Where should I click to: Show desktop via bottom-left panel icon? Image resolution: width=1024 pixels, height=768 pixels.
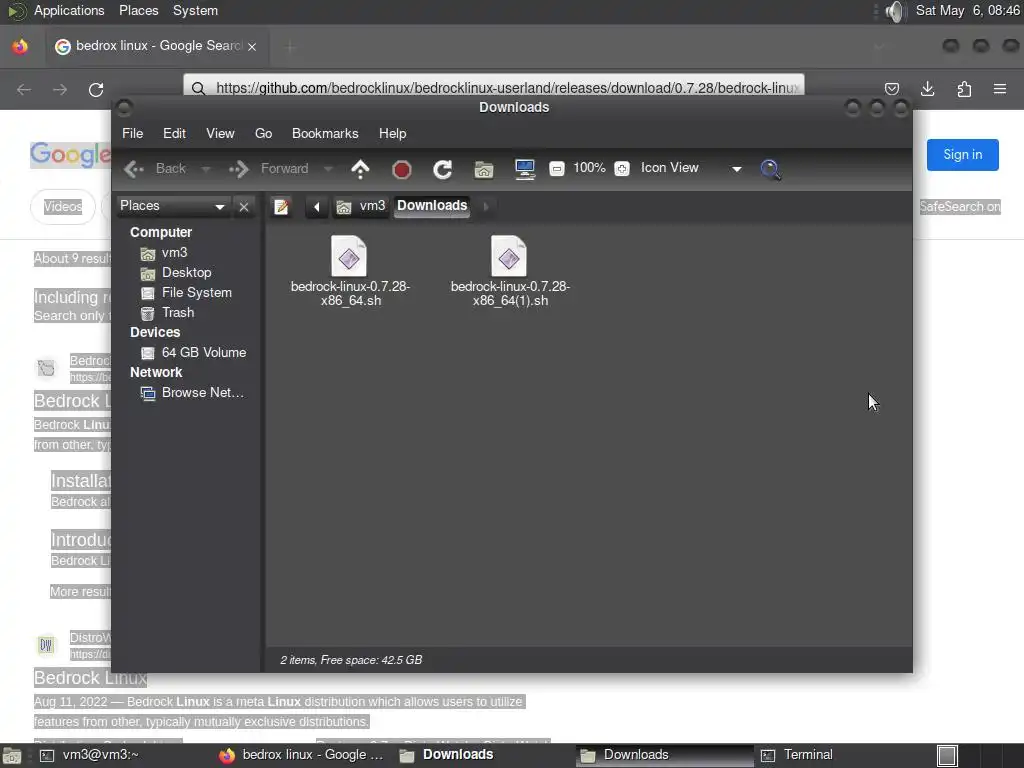point(11,756)
